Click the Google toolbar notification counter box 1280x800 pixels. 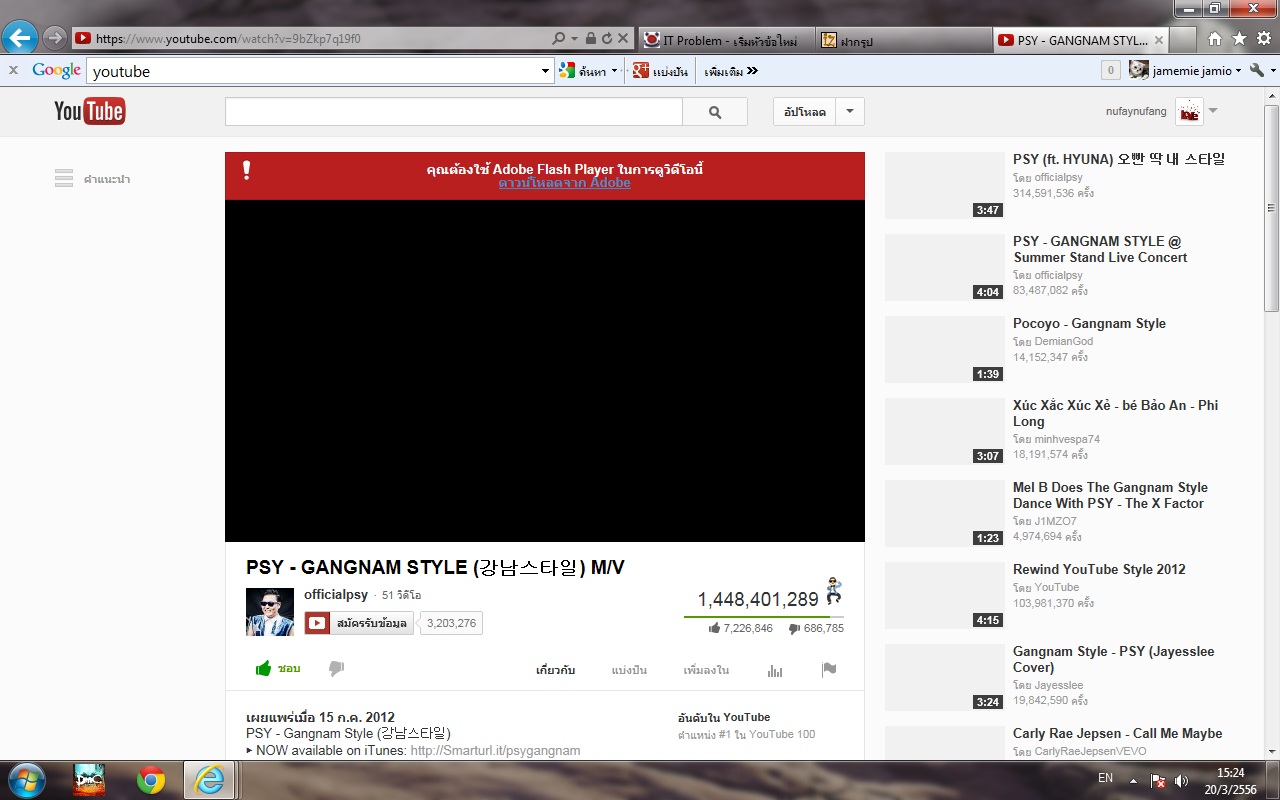tap(1110, 70)
